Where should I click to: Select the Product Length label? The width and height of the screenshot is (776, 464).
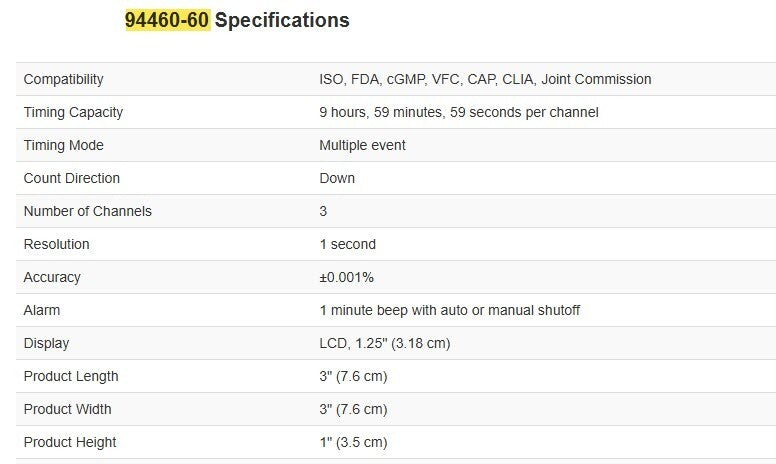tap(71, 376)
